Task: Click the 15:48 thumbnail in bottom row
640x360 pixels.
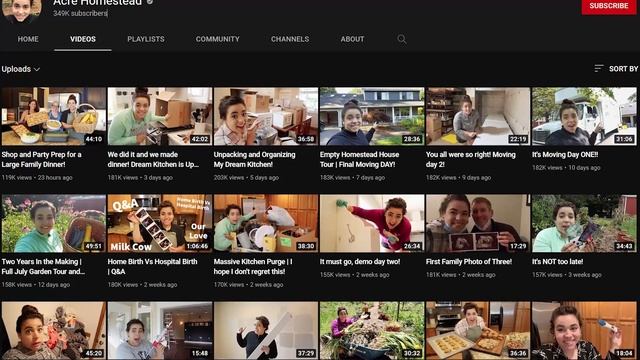Action: 160,331
